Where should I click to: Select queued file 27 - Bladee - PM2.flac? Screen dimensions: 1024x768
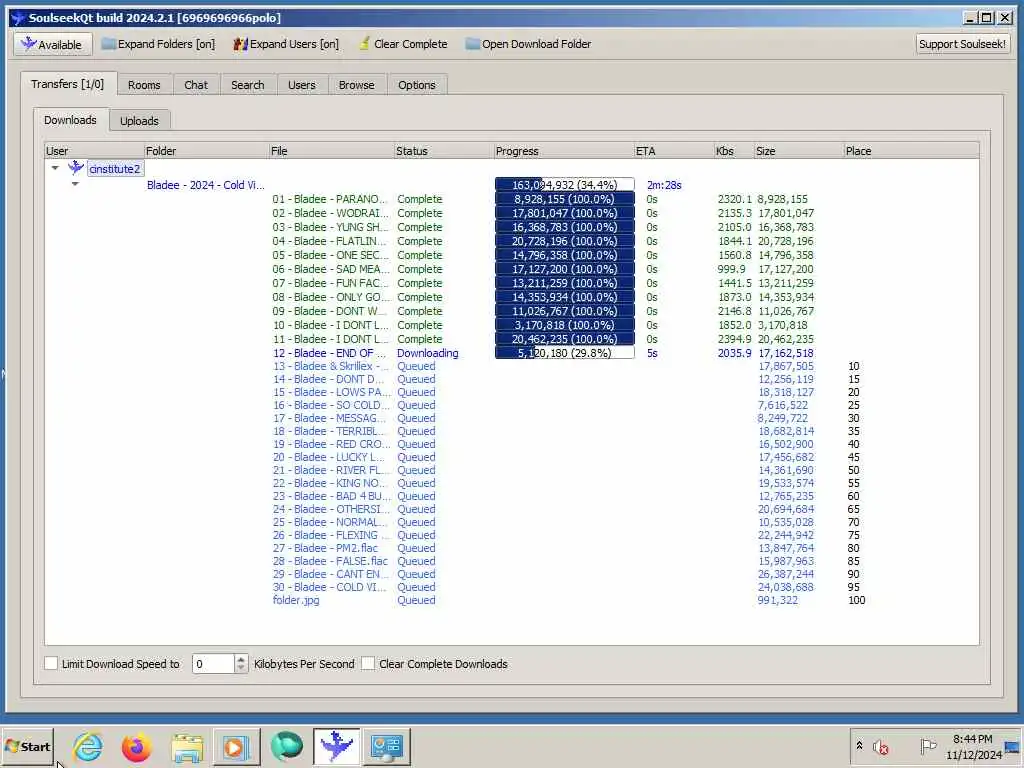325,548
